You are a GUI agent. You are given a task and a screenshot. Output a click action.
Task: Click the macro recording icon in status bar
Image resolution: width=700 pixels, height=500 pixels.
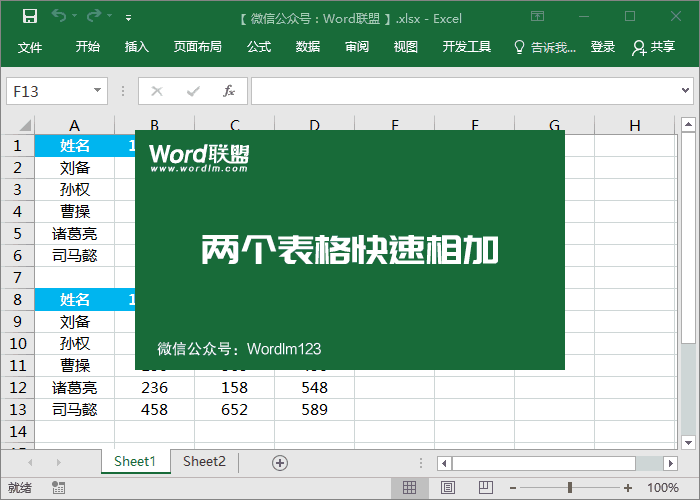[58, 487]
